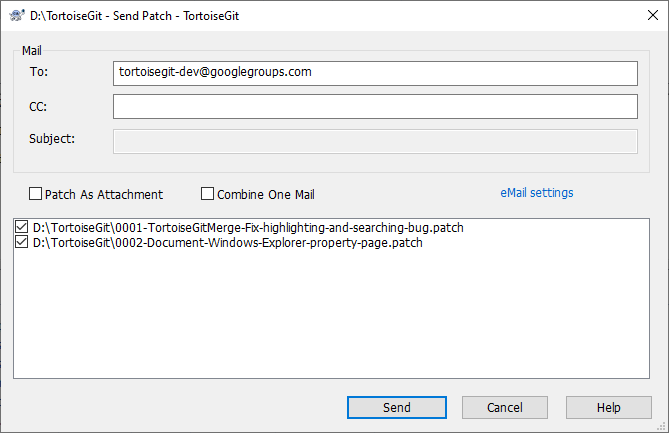Enable the Patch As Attachment checkbox
Image resolution: width=669 pixels, height=433 pixels.
[x=36, y=194]
